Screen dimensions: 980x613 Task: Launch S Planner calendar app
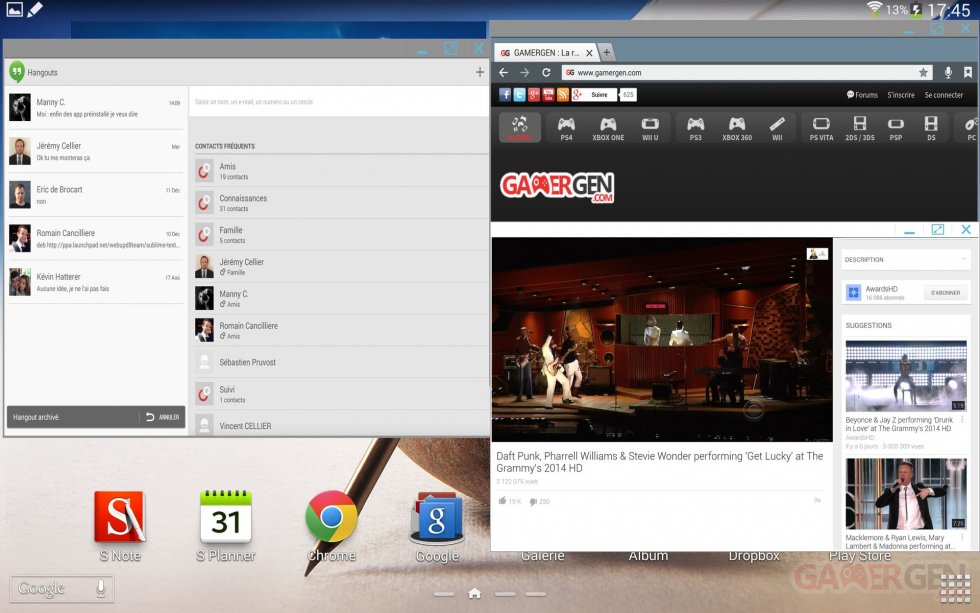pos(225,517)
